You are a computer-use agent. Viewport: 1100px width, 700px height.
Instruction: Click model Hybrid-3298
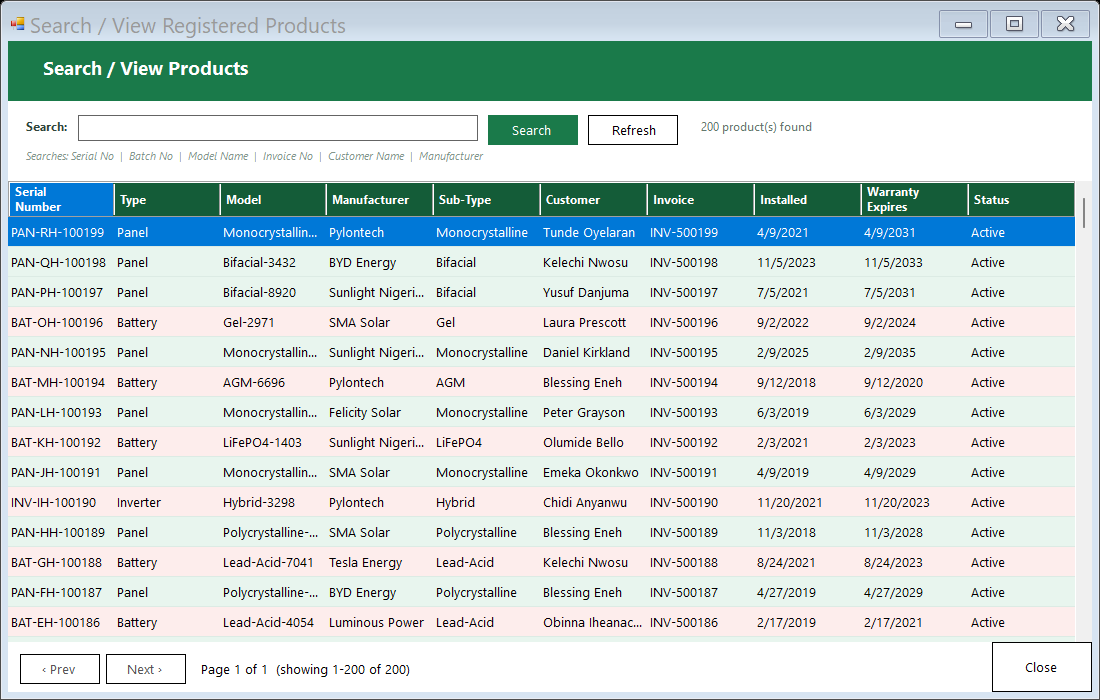click(x=259, y=502)
